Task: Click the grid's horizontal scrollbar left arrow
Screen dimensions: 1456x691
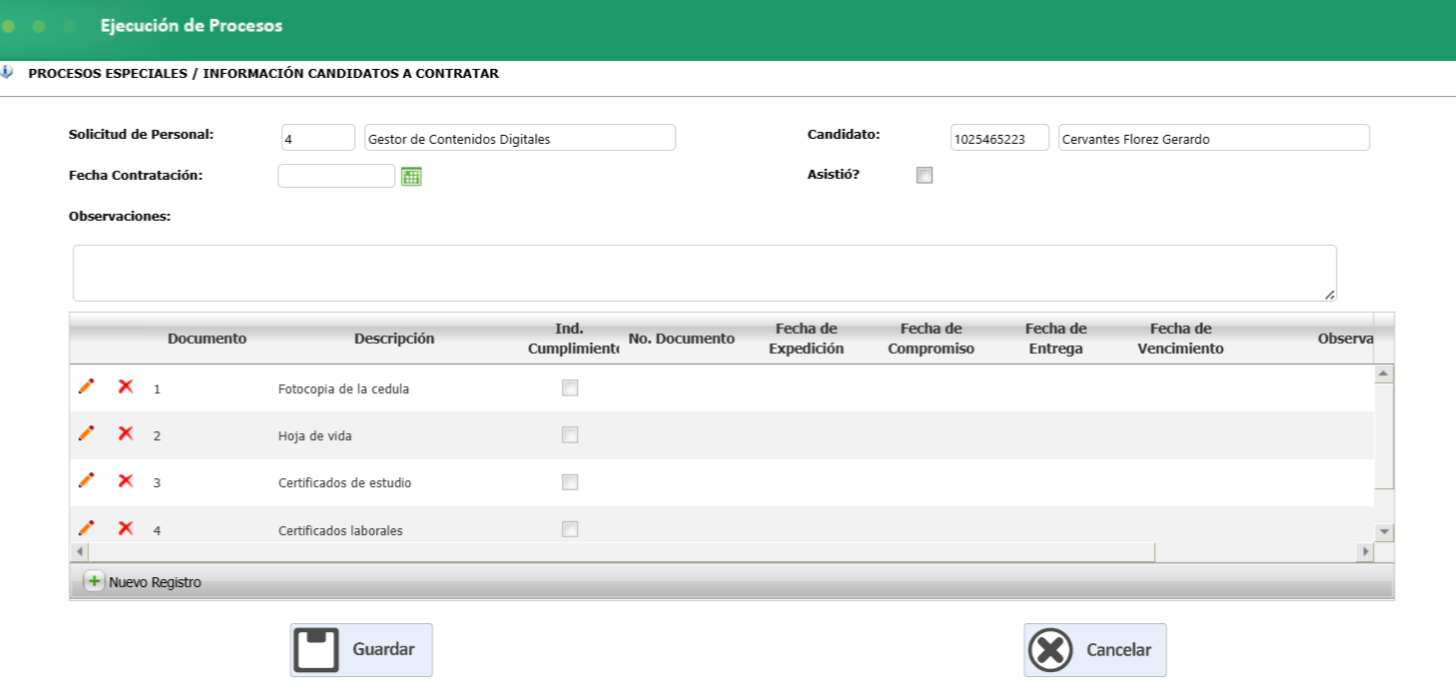Action: tap(80, 552)
